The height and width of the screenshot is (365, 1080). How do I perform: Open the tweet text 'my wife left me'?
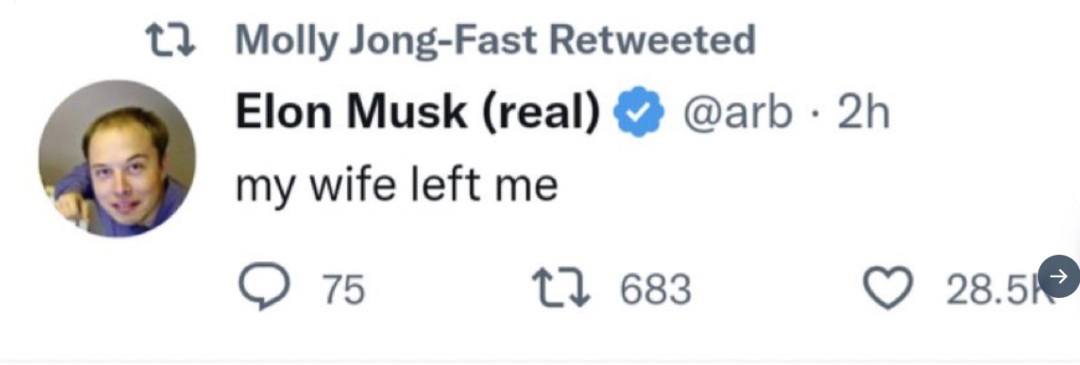click(x=396, y=187)
